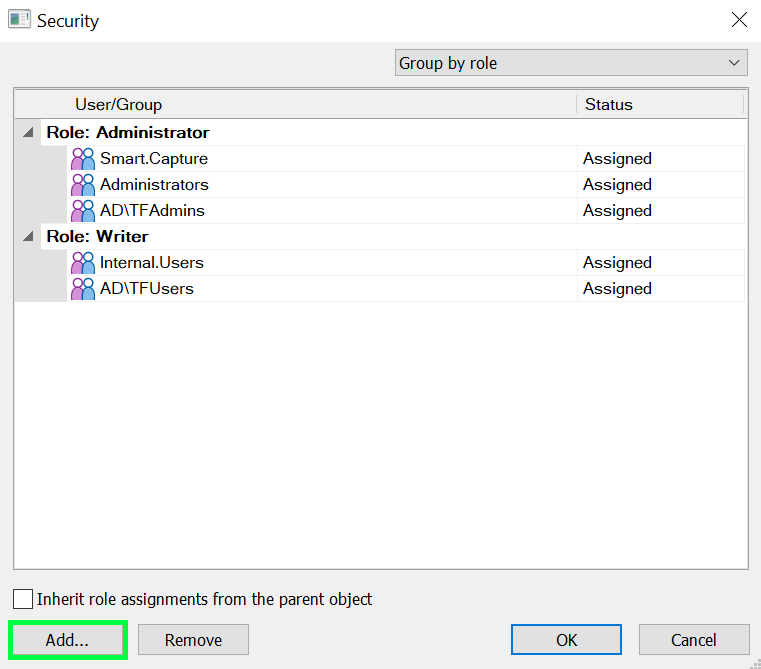Enable inherit role assignments from parent checkbox

23,599
